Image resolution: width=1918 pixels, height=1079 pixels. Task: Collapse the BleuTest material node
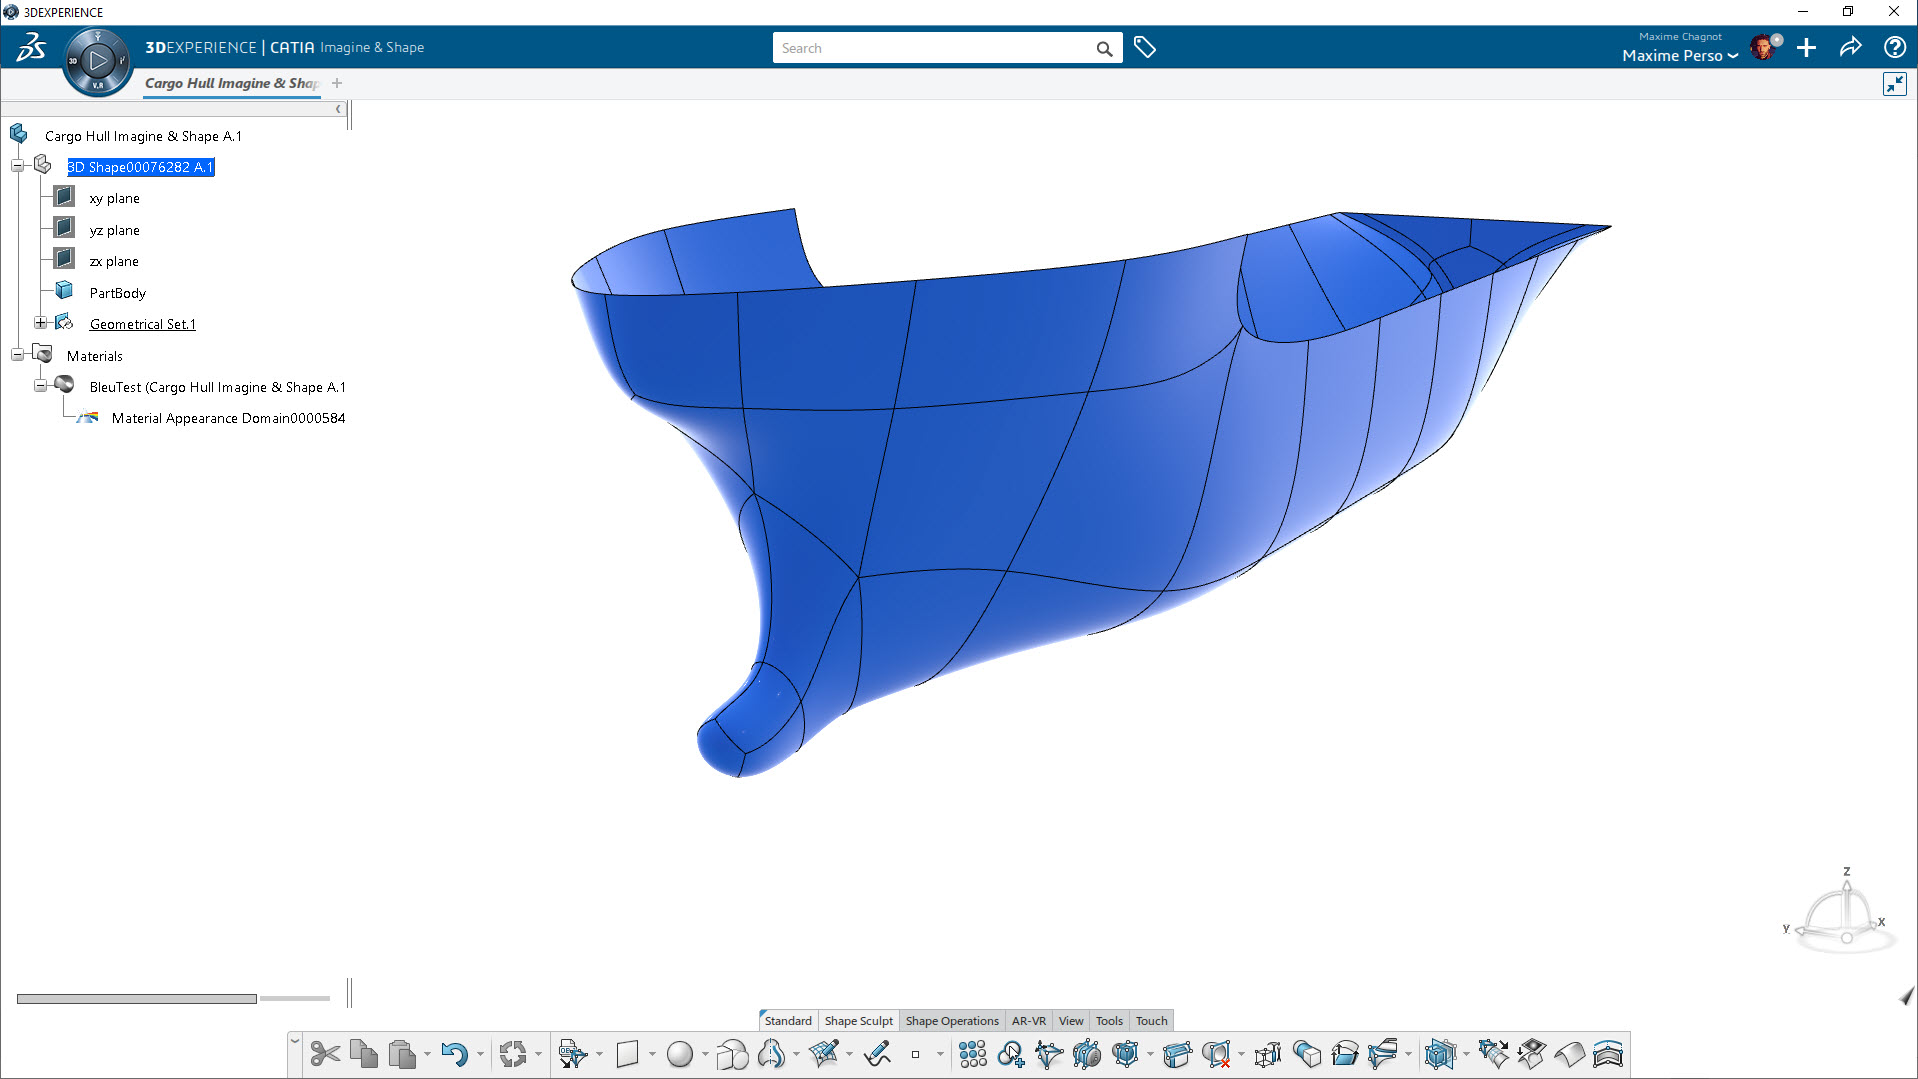click(x=40, y=386)
